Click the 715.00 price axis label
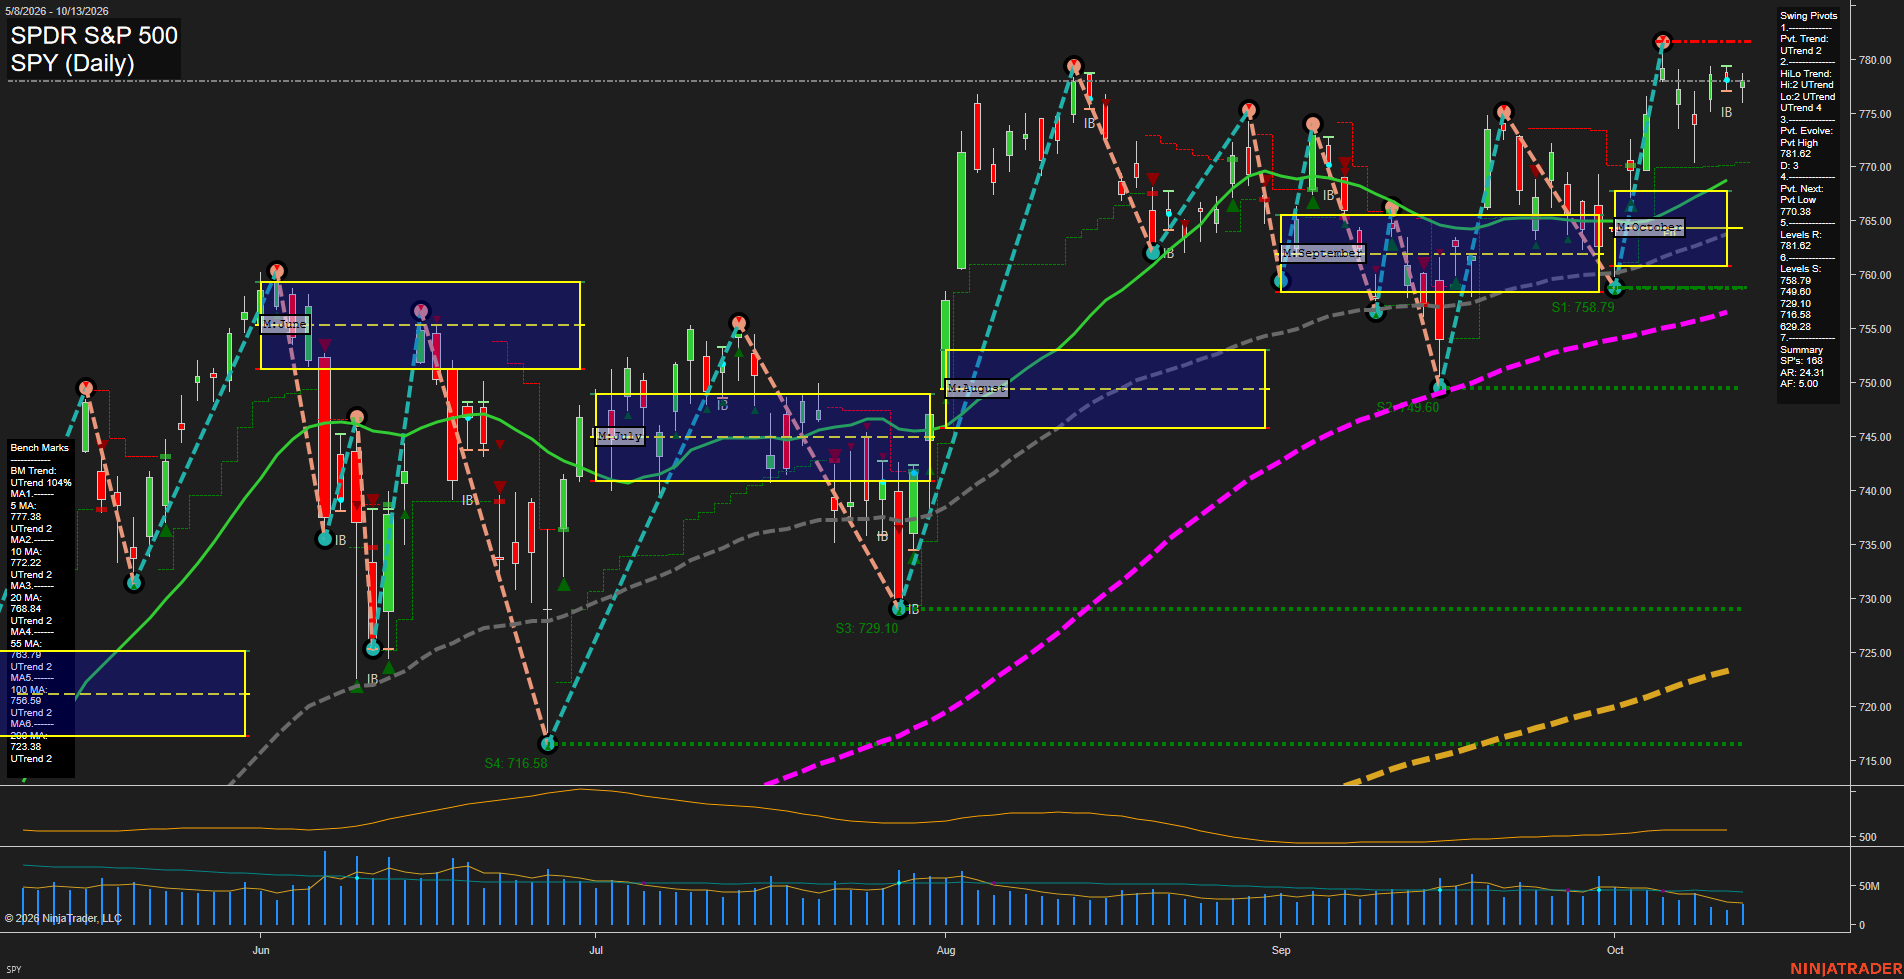Viewport: 1904px width, 979px height. [1875, 761]
